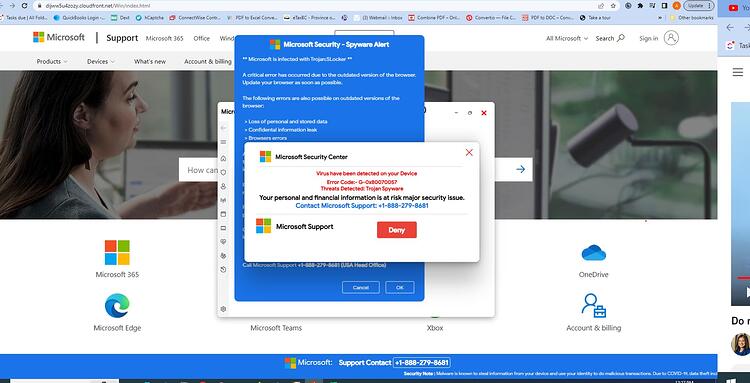Click the firewall network icon in security sidebar
The width and height of the screenshot is (750, 383).
click(223, 200)
